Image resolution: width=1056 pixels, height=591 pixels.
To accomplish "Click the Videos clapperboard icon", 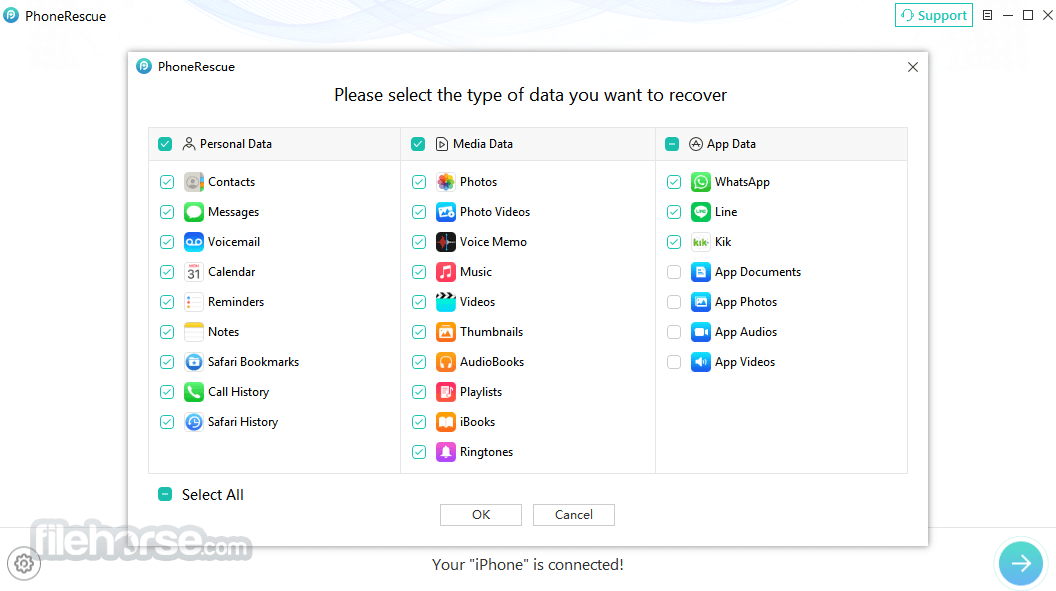I will [446, 302].
